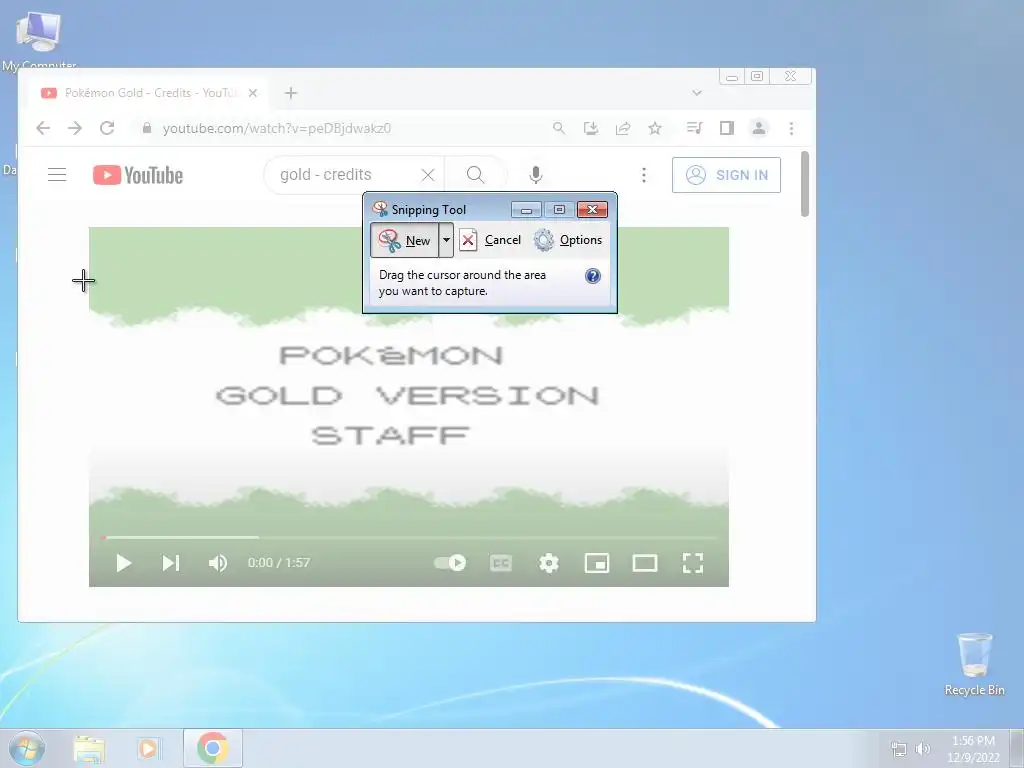
Task: Open system volume tray icon
Action: coord(923,749)
